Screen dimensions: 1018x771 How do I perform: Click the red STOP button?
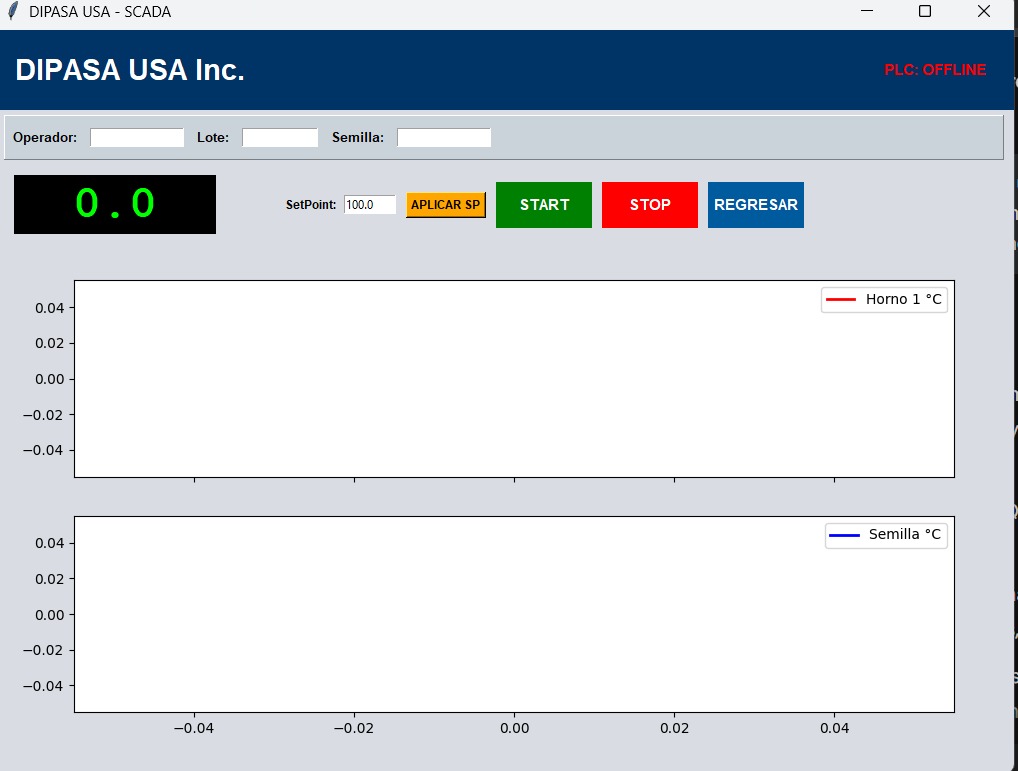(x=650, y=205)
